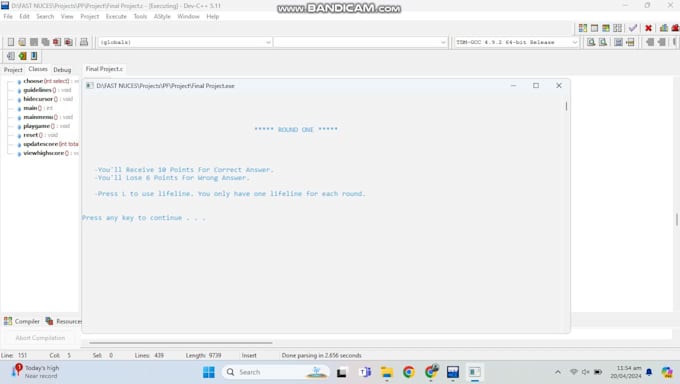The image size is (680, 384).
Task: Click the Close file toolbar icon
Action: (x=57, y=42)
